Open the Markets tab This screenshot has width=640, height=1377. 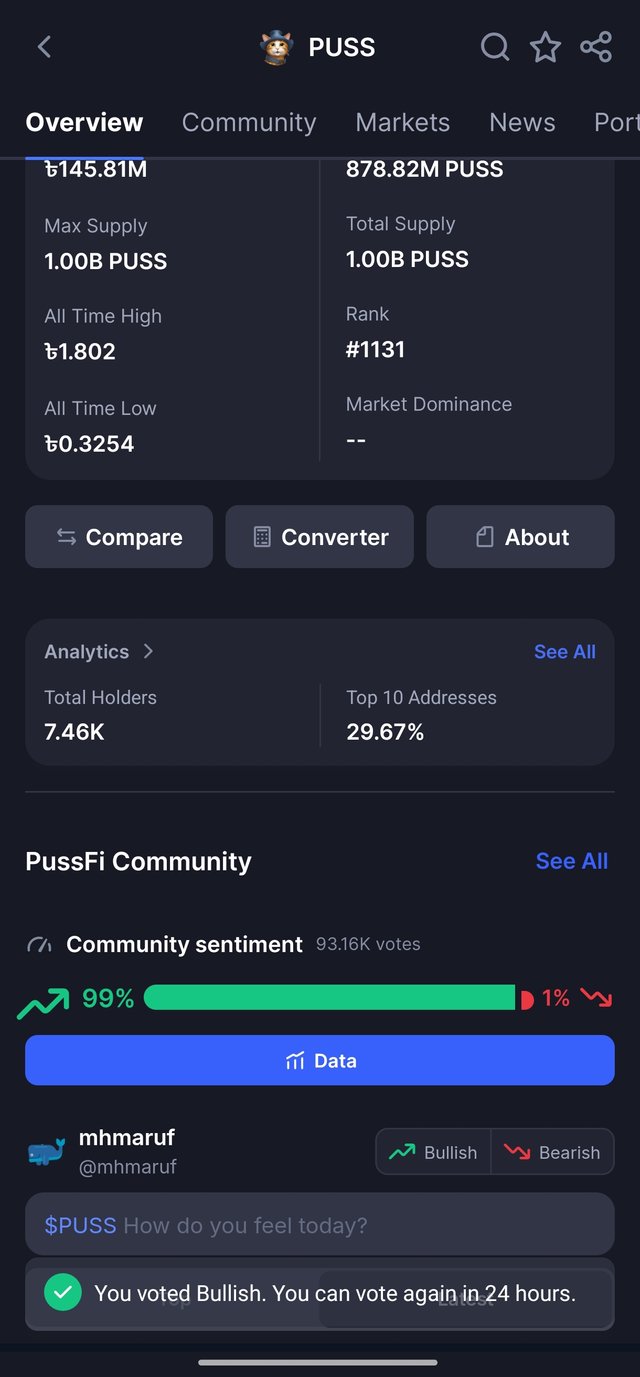(x=403, y=122)
